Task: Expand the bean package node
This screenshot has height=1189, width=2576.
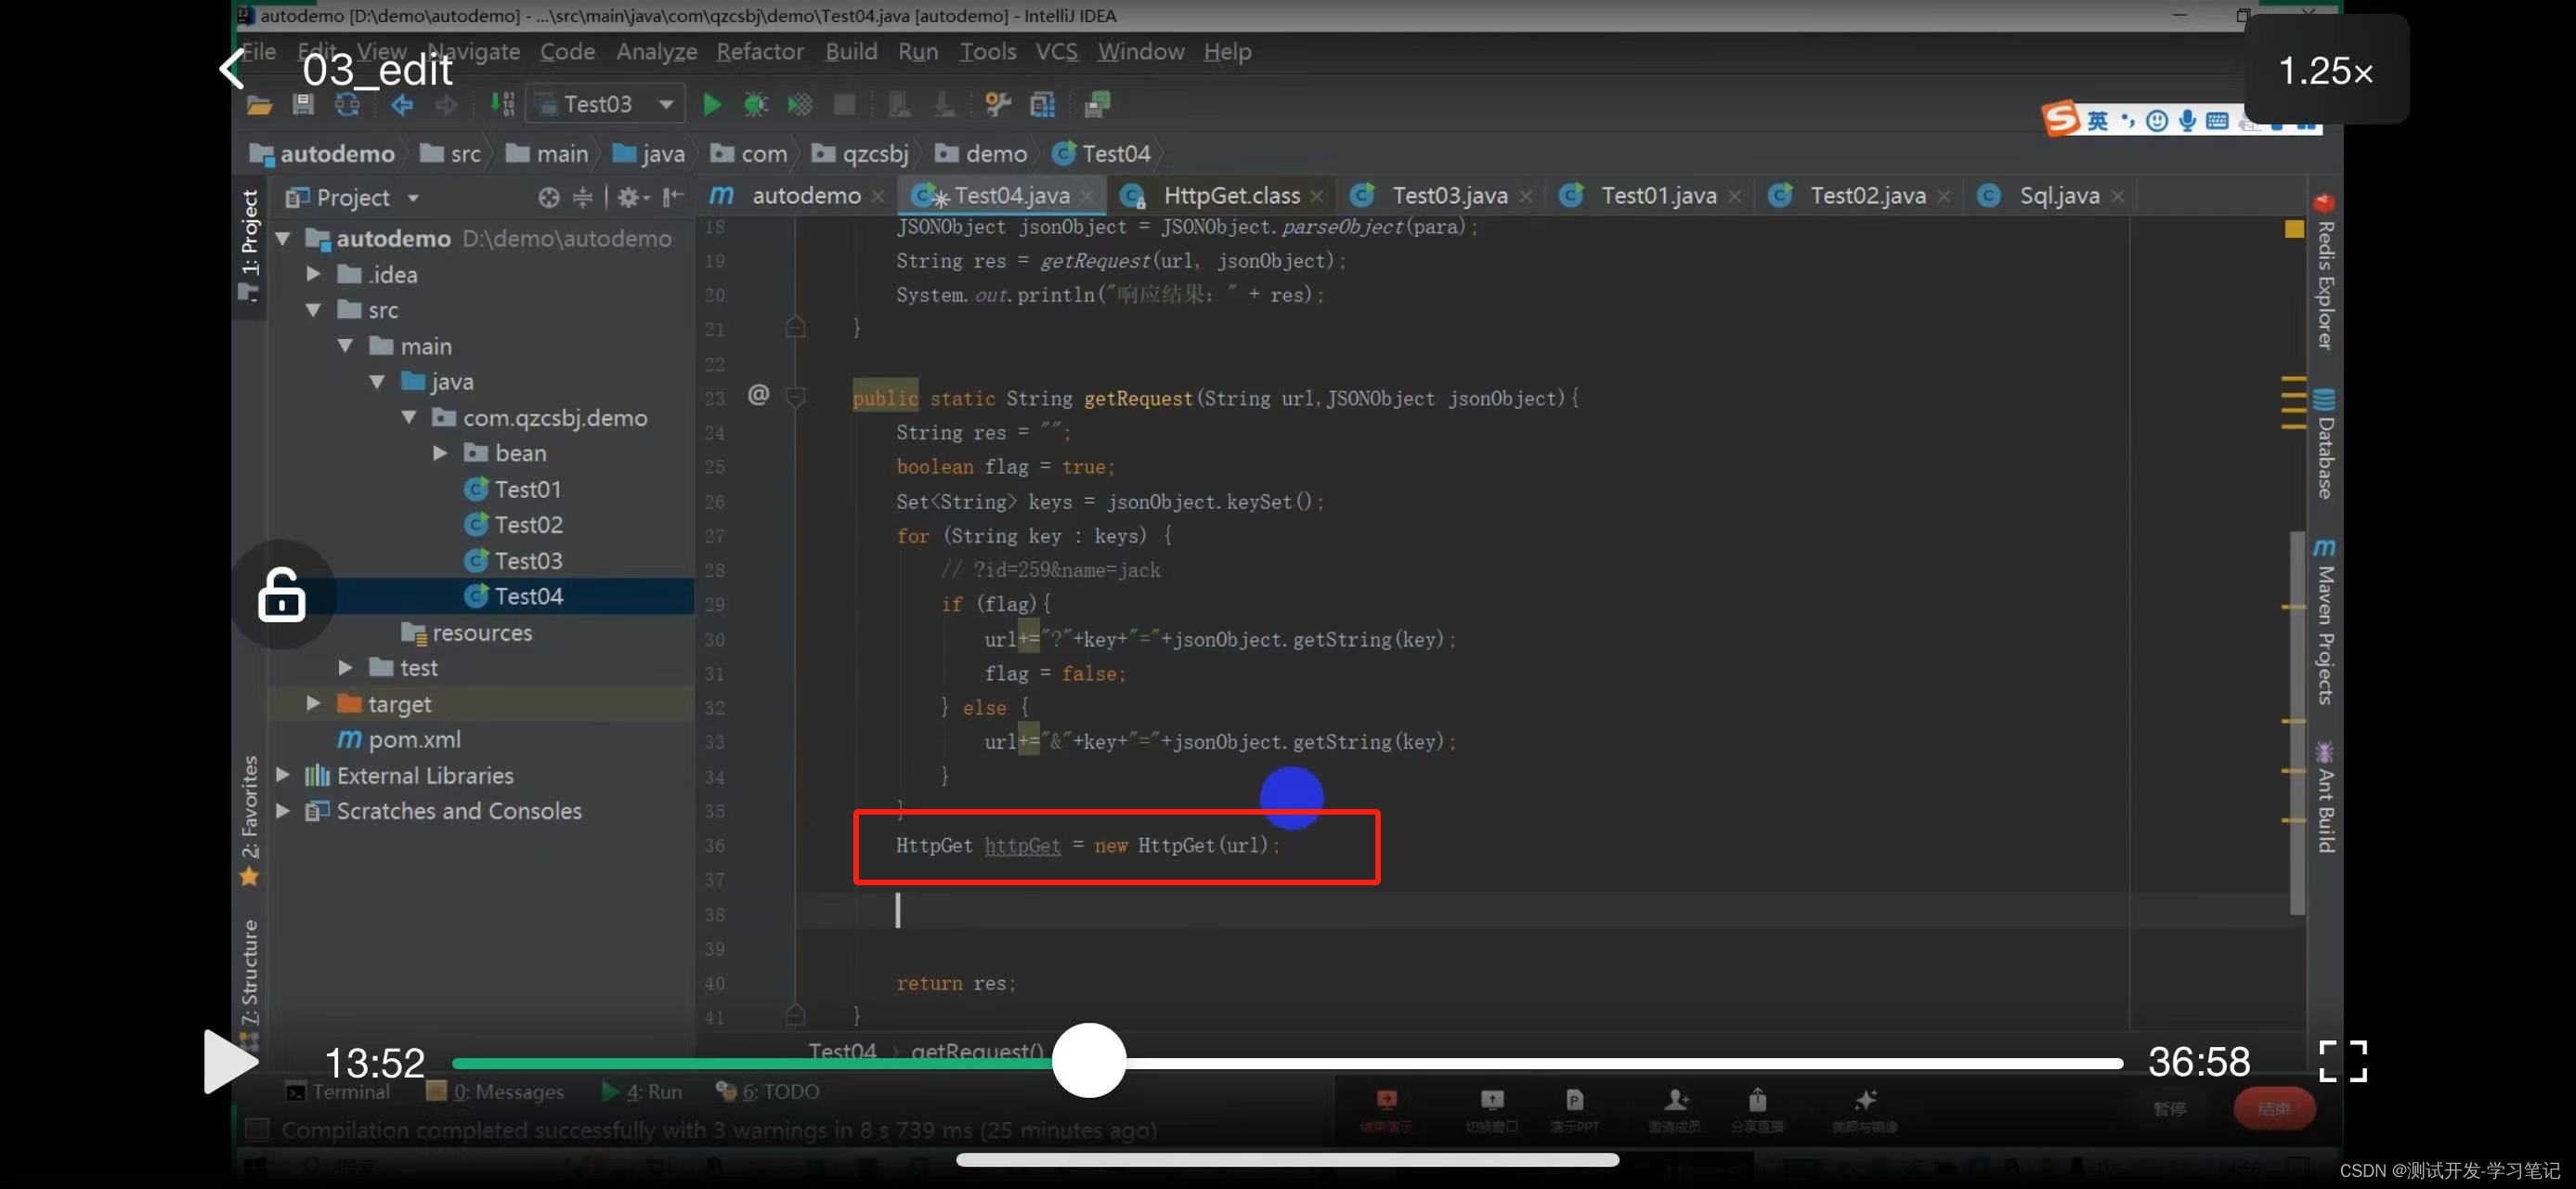Action: (x=440, y=453)
